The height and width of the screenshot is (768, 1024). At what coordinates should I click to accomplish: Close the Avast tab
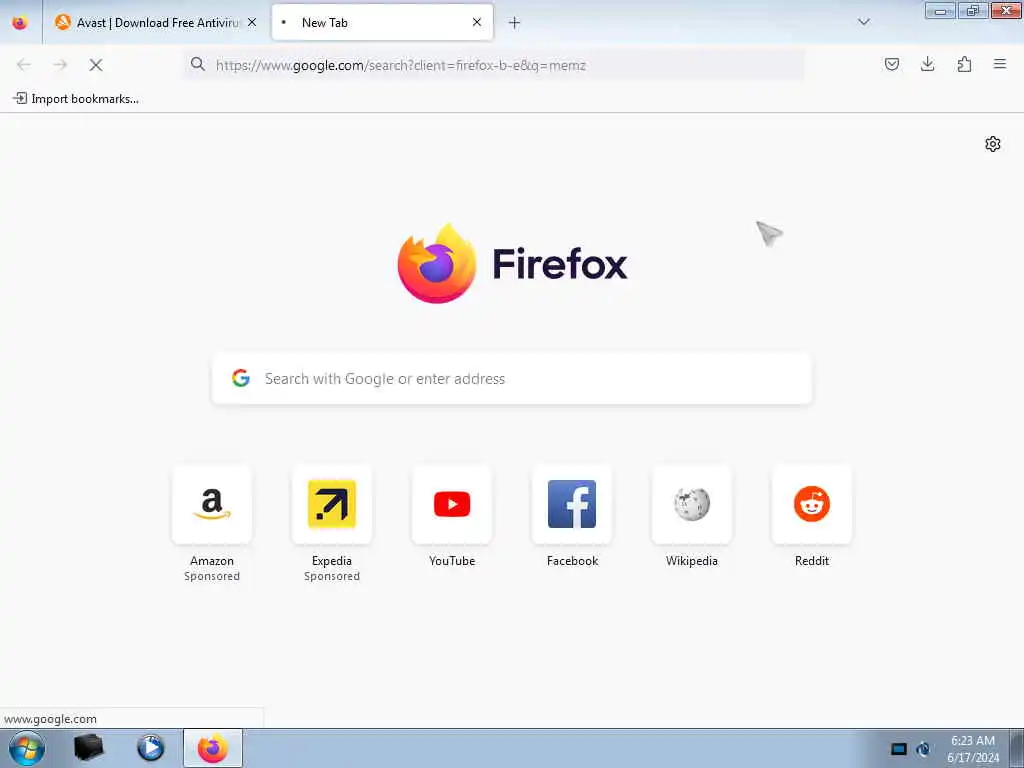pyautogui.click(x=252, y=22)
